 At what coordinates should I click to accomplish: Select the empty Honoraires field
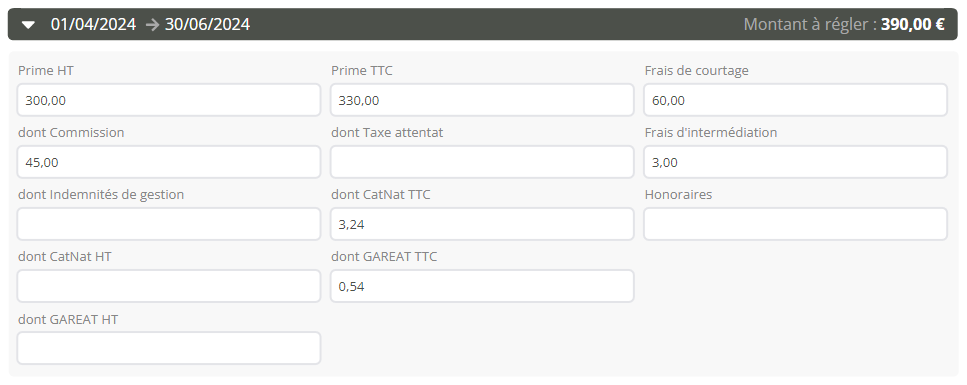pos(795,224)
